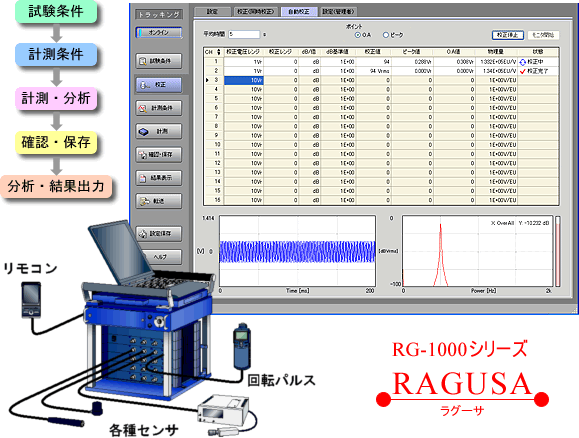
Task: Select the OA point radio button
Action: [357, 35]
